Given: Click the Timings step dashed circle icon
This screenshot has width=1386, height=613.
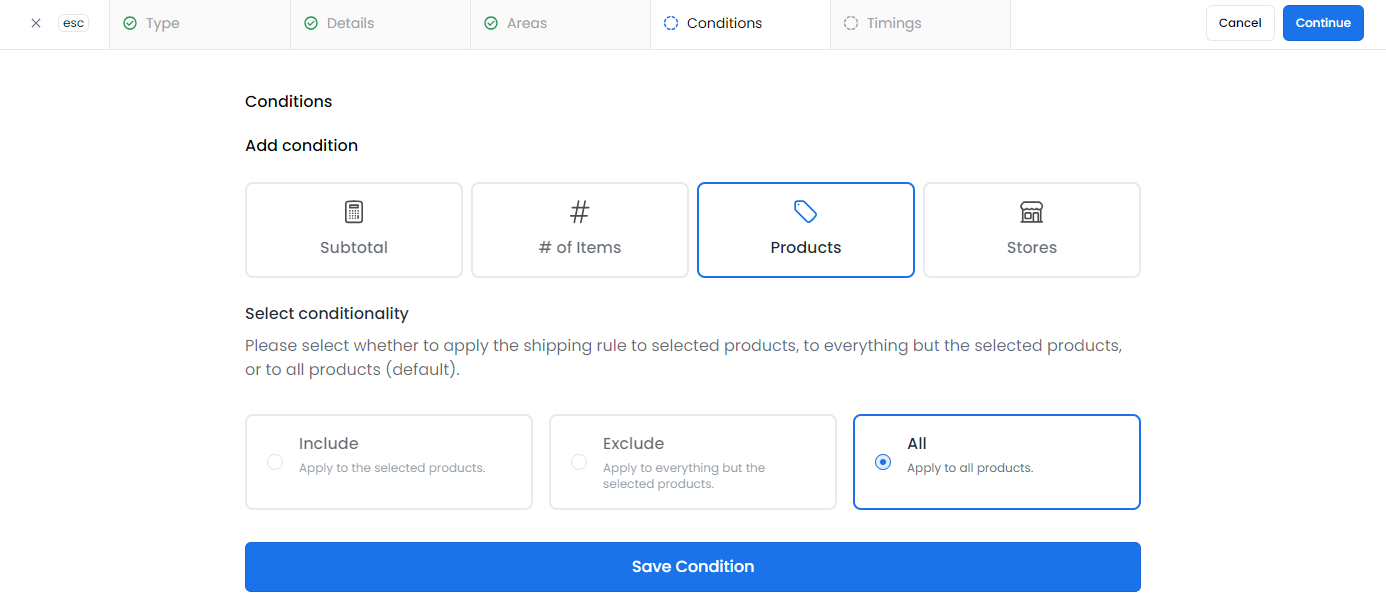Looking at the screenshot, I should 851,23.
